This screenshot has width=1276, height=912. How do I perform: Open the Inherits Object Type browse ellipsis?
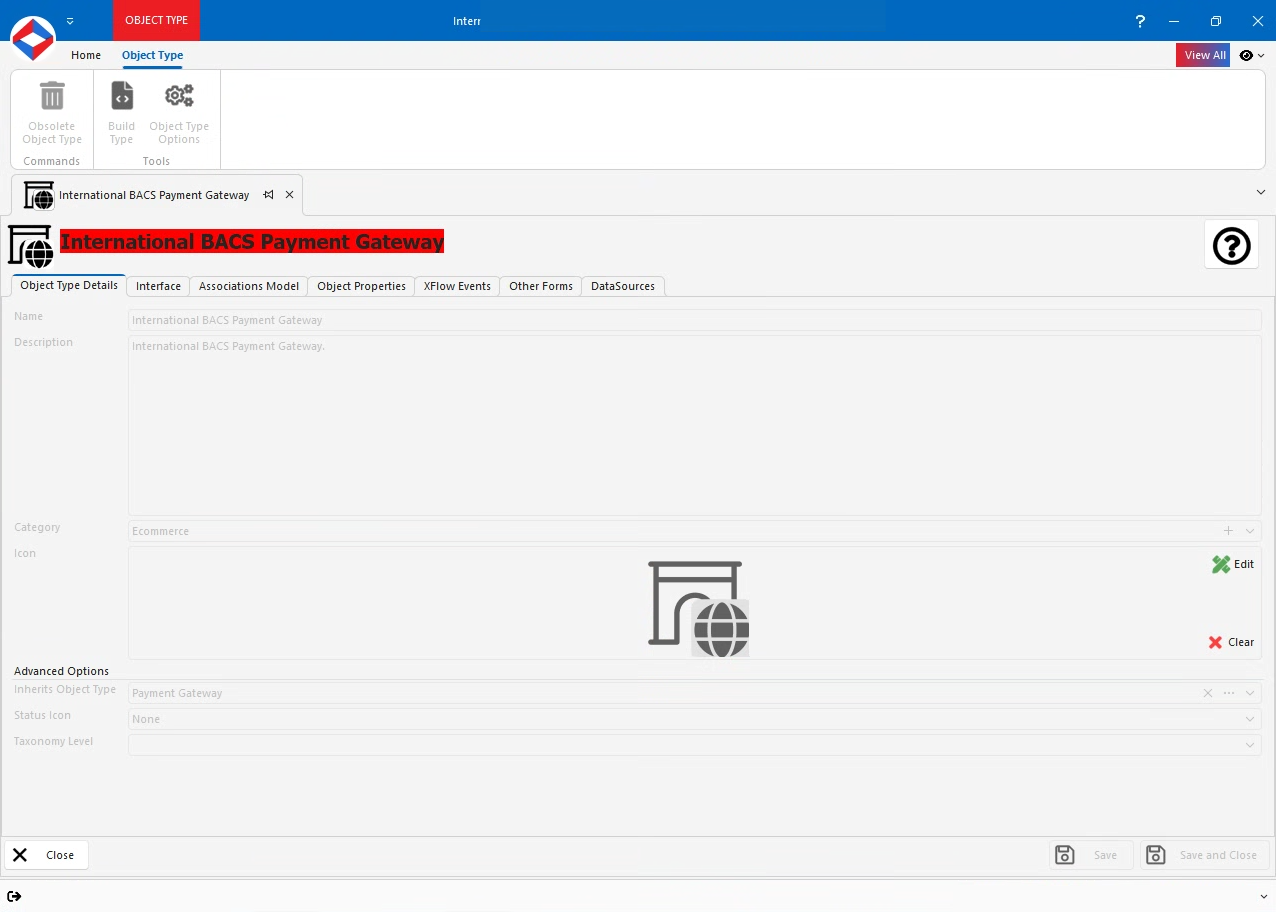pyautogui.click(x=1227, y=692)
